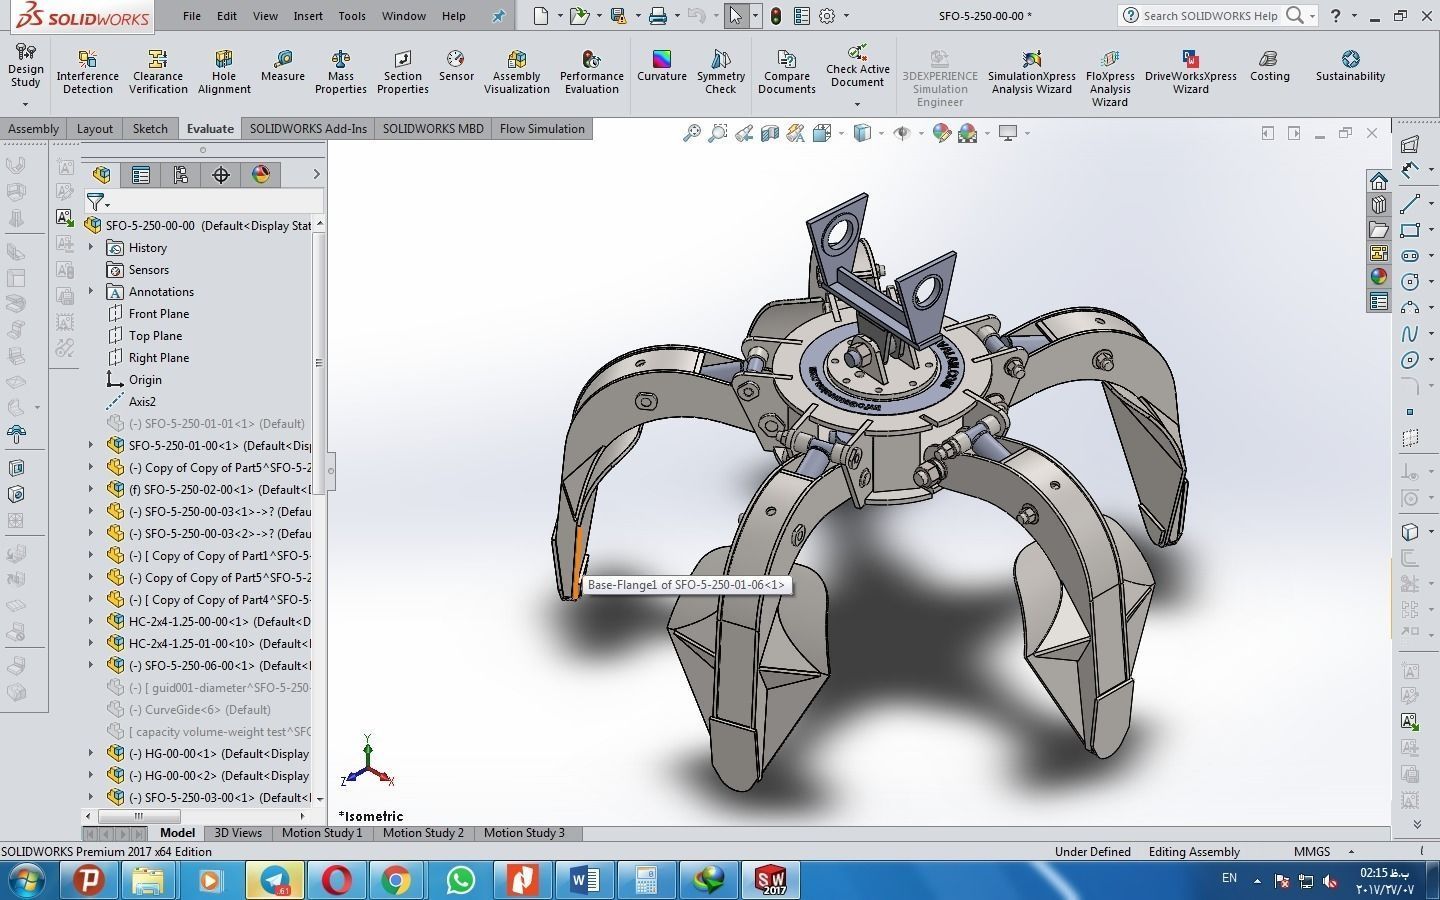Image resolution: width=1440 pixels, height=900 pixels.
Task: Open the Appearances task pane tab
Action: point(1379,277)
